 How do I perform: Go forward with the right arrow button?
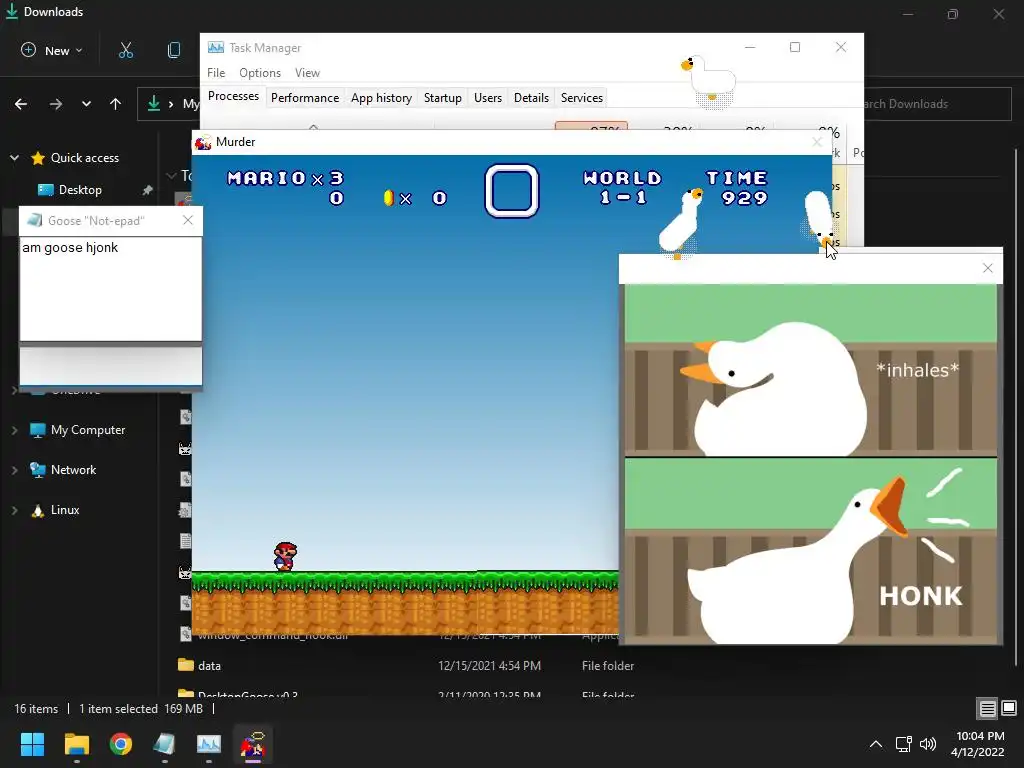(56, 104)
